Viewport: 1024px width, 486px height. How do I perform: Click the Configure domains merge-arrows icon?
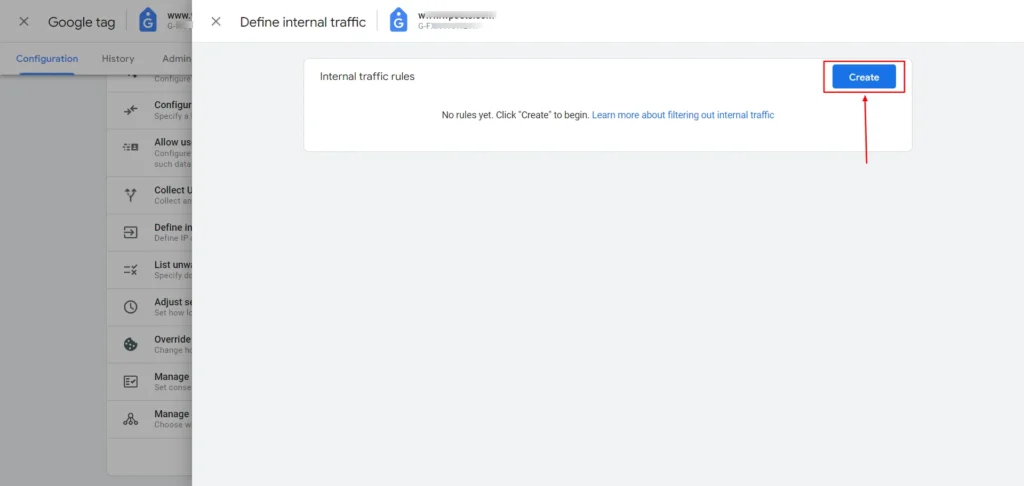tap(131, 110)
